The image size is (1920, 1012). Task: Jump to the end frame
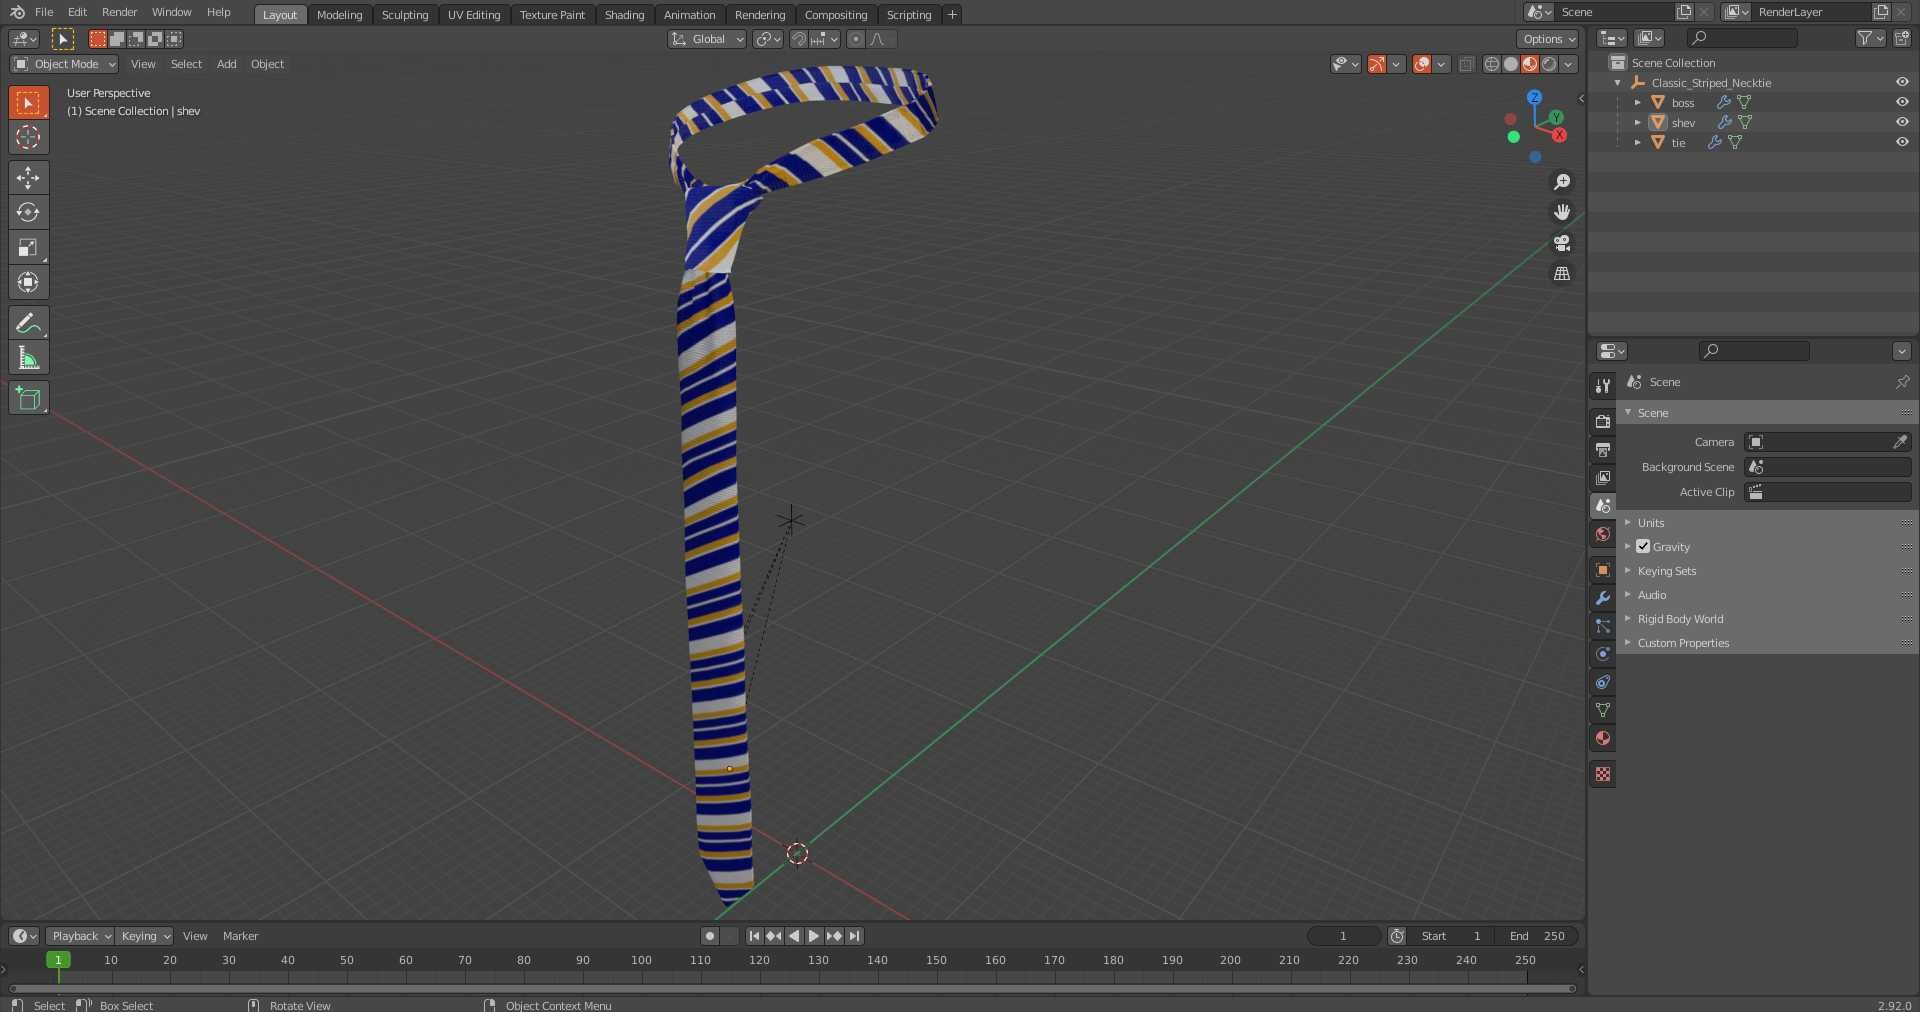[x=854, y=936]
